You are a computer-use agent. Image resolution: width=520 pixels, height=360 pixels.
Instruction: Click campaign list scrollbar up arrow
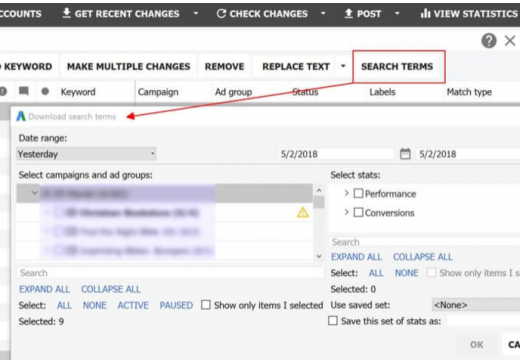(x=319, y=190)
